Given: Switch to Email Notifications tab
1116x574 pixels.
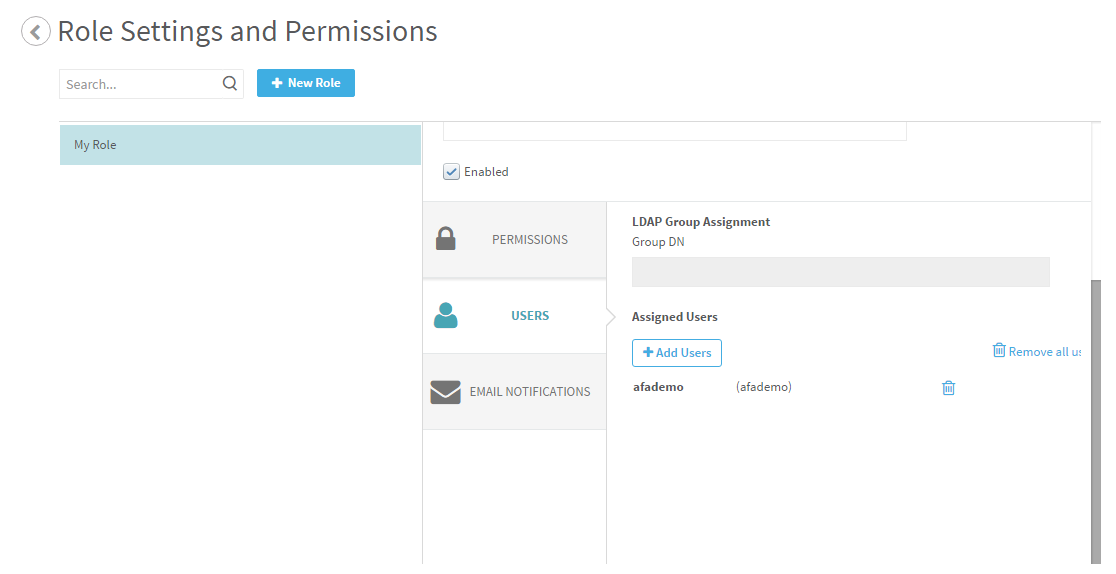Looking at the screenshot, I should [530, 392].
